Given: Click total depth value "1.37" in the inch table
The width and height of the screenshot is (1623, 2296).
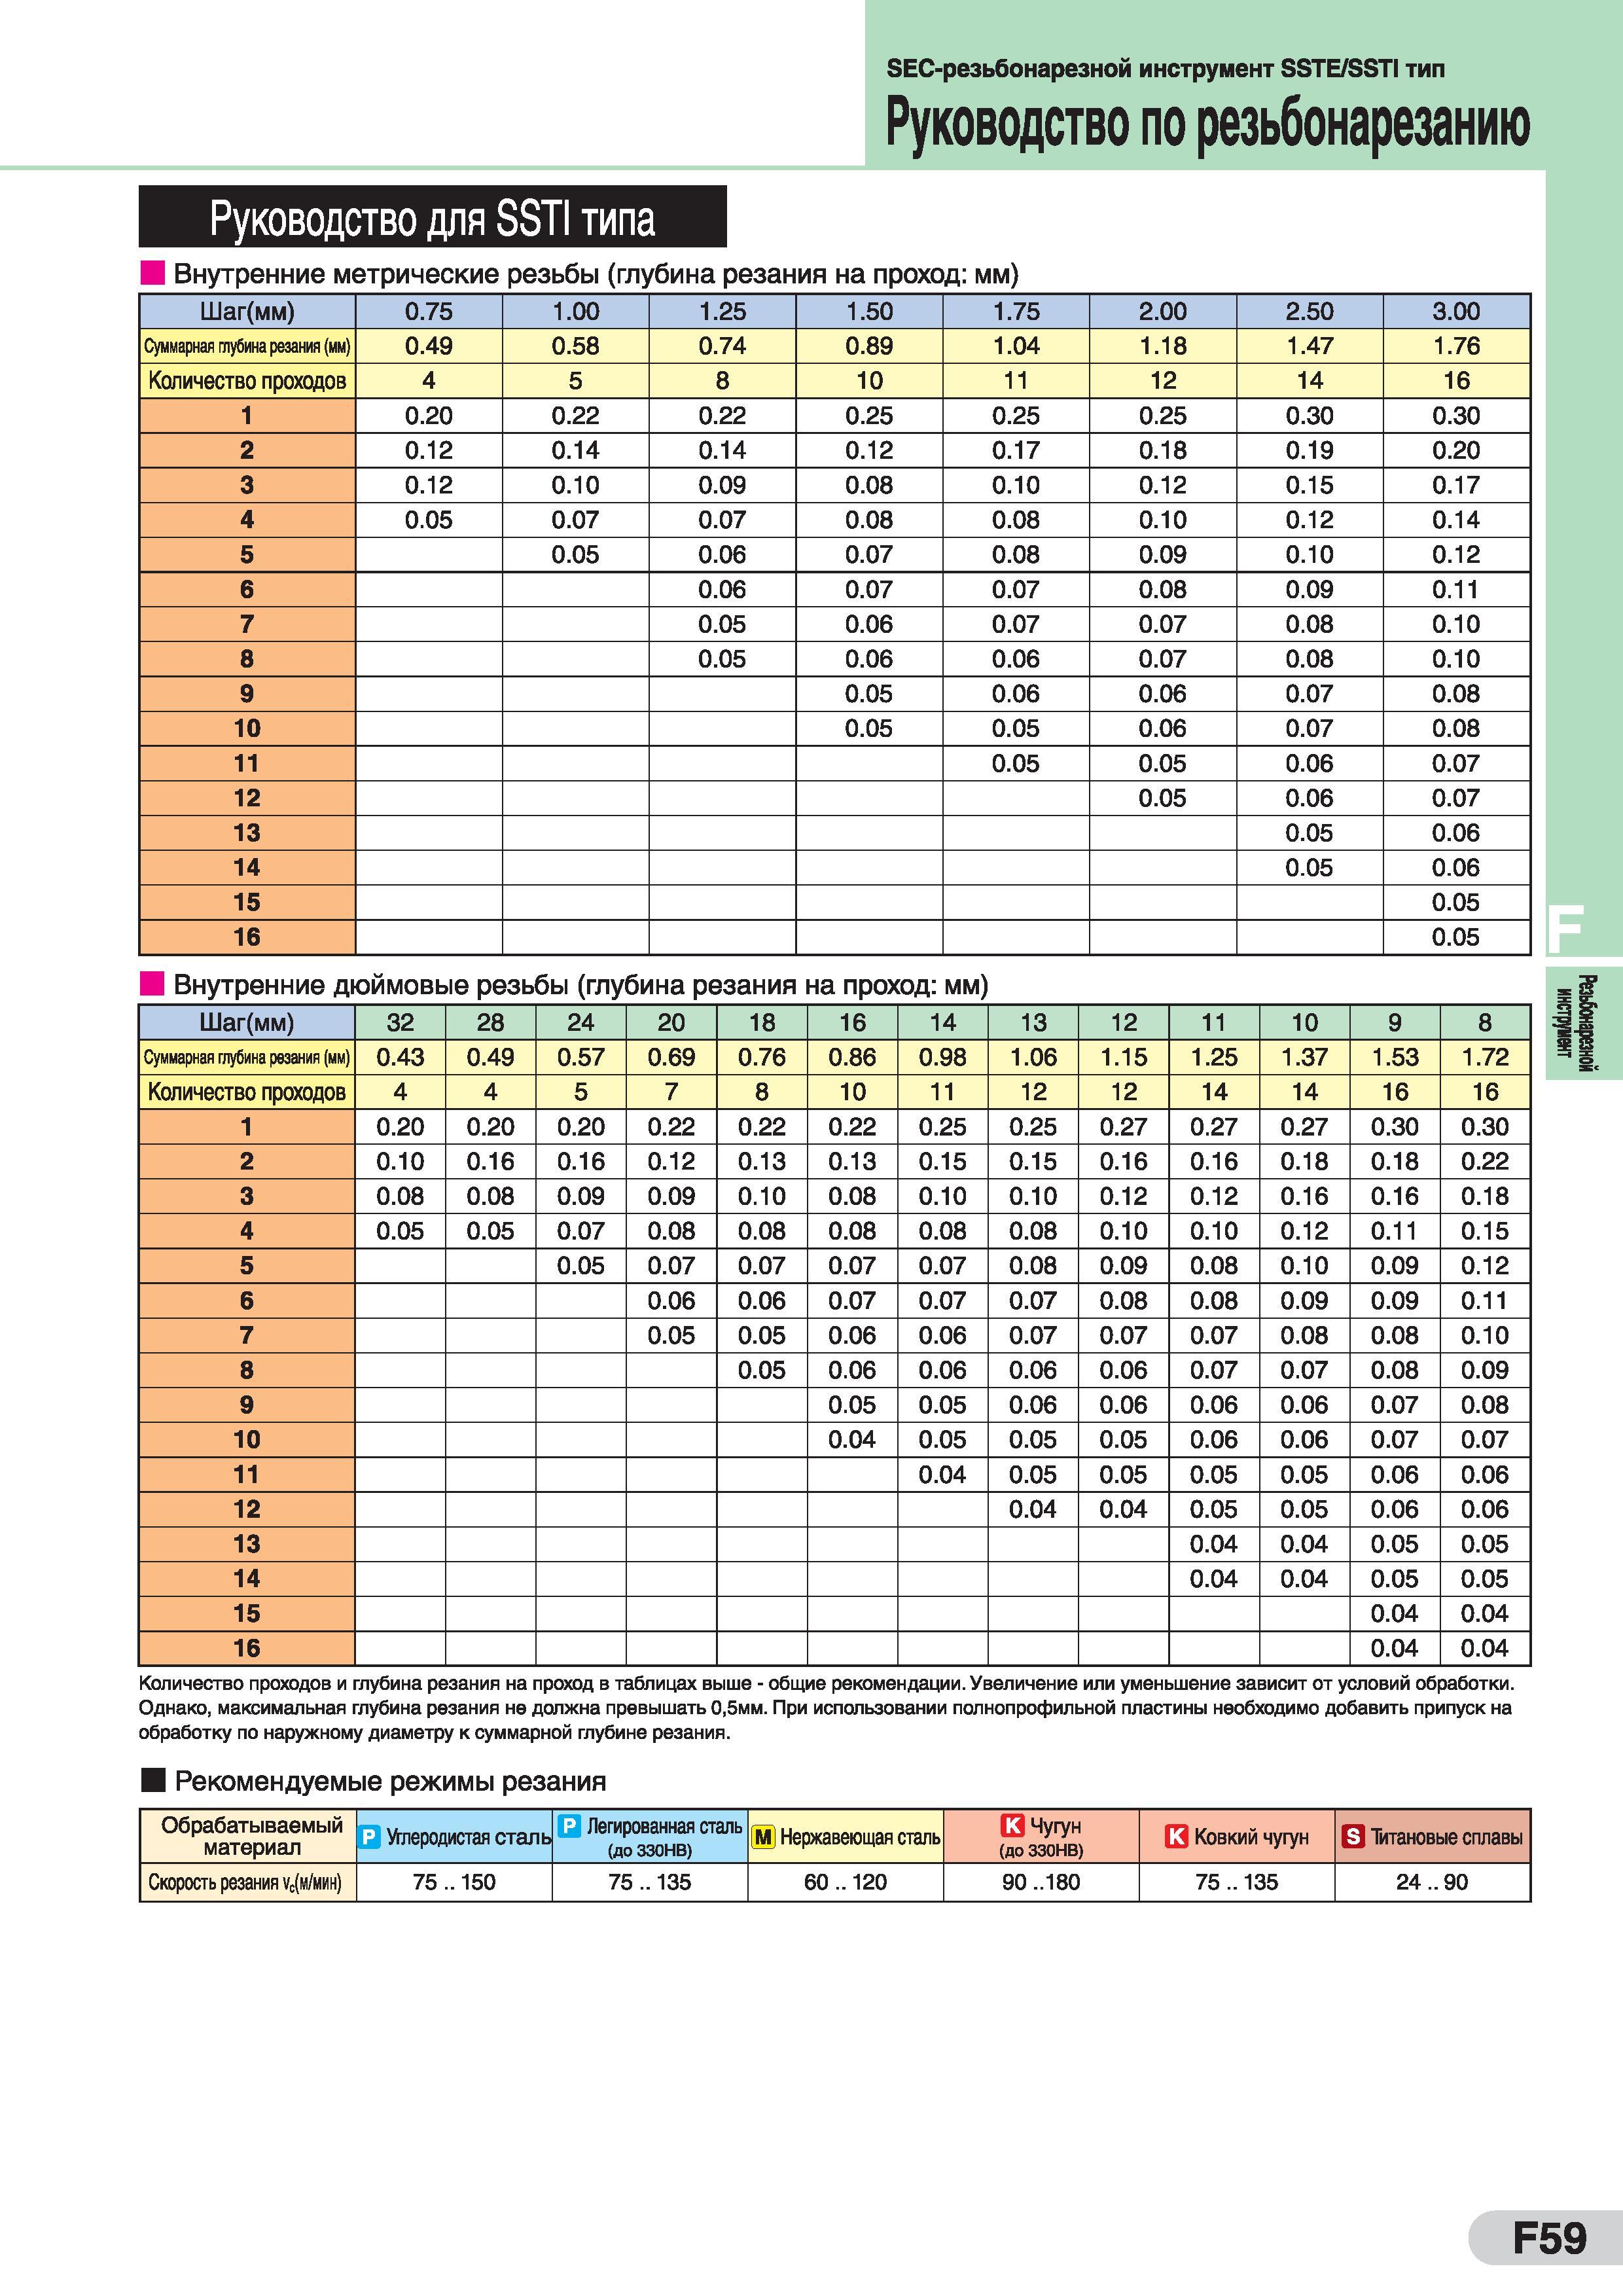Looking at the screenshot, I should click(1305, 1057).
